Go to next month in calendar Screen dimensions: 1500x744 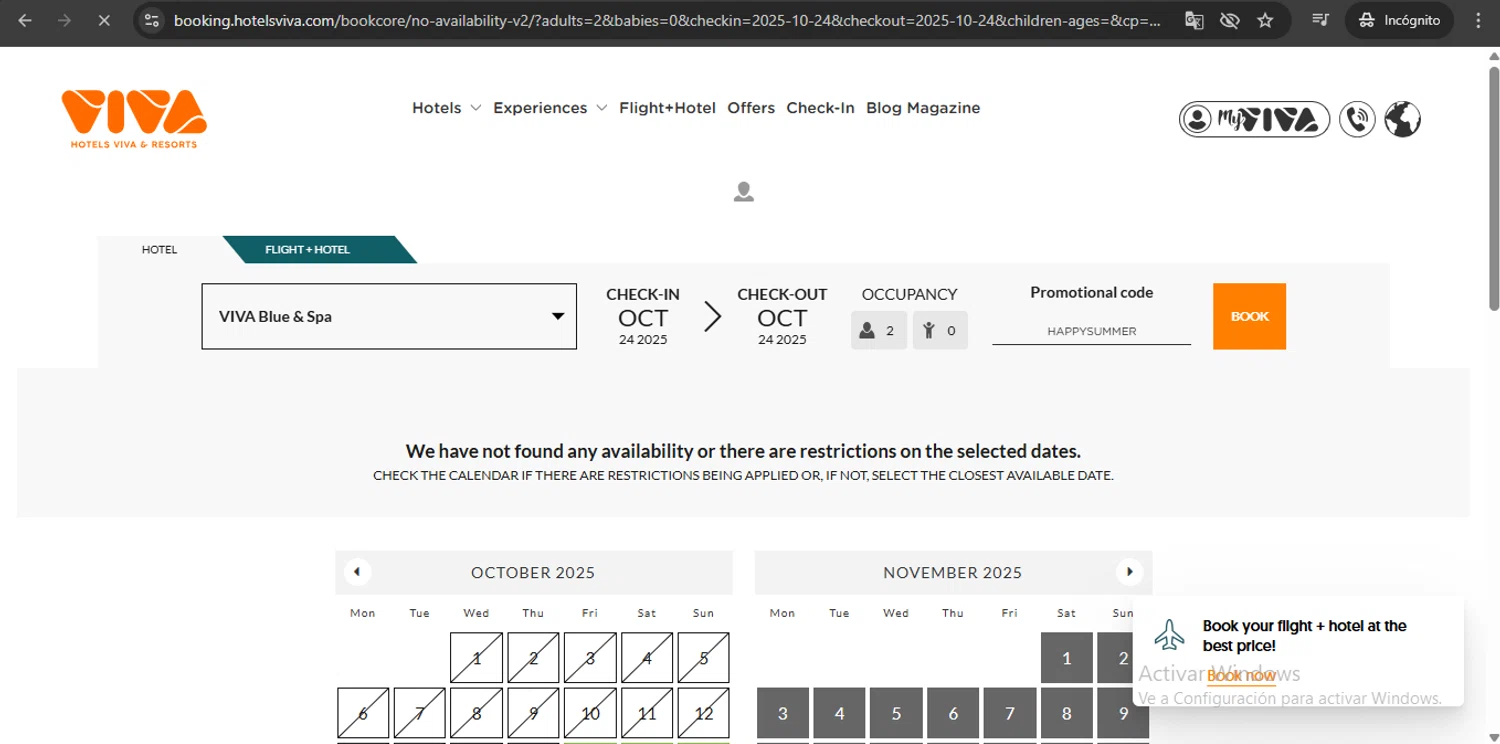[x=1129, y=572]
